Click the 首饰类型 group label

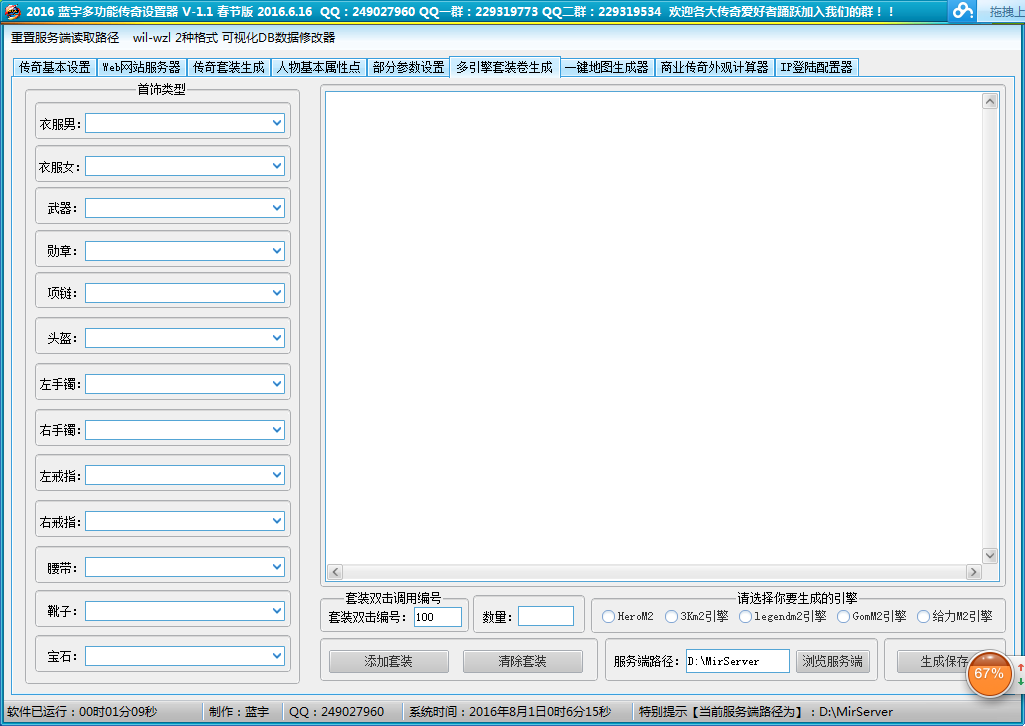tap(161, 90)
